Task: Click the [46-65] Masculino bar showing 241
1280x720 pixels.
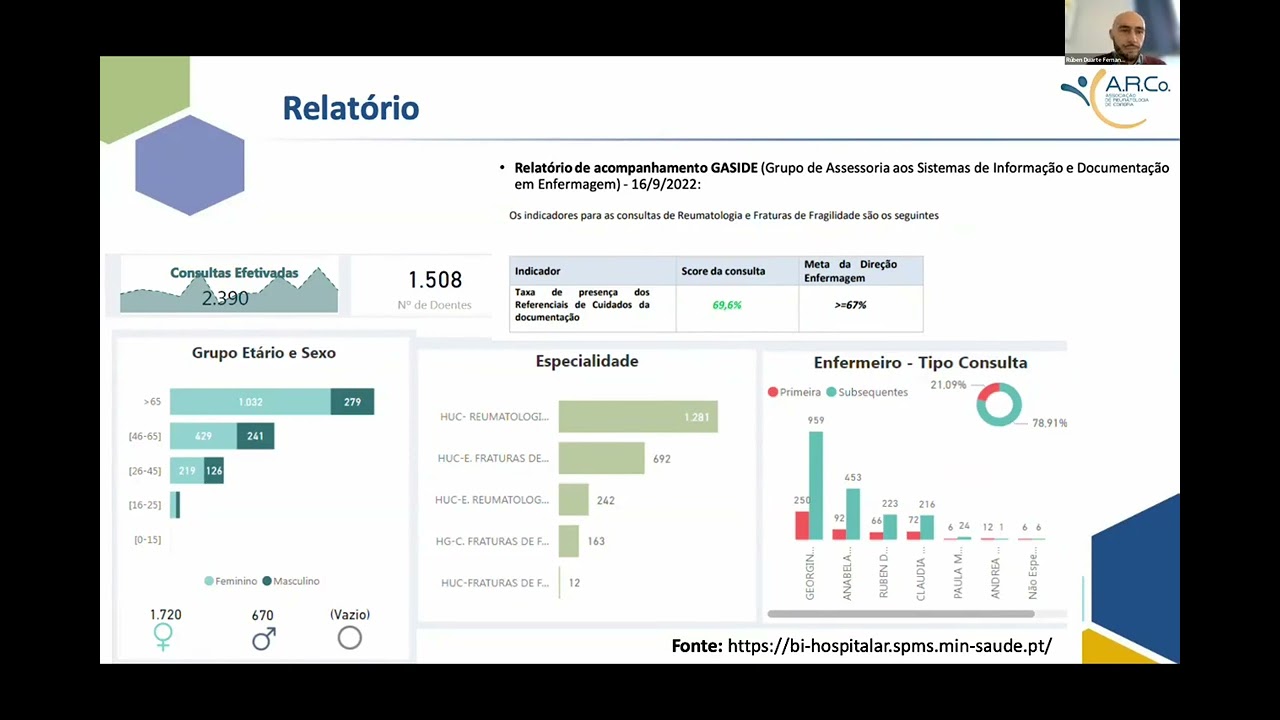Action: point(255,436)
